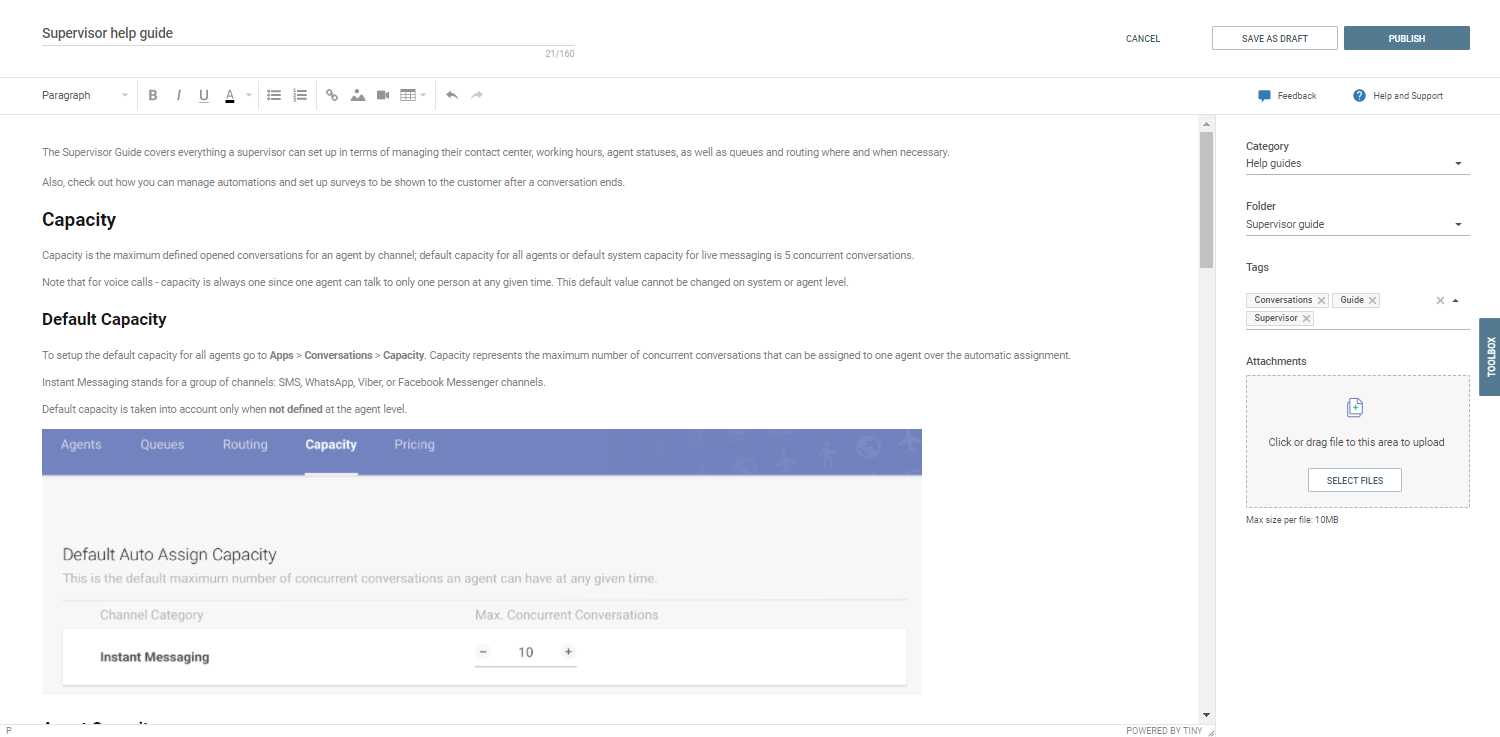
Task: Click the P element path in the status bar
Action: click(x=9, y=731)
